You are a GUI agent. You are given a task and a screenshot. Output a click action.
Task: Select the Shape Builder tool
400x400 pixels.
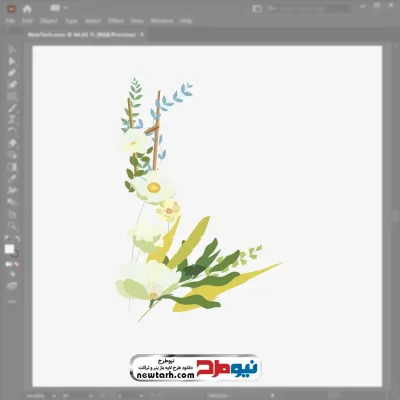pyautogui.click(x=12, y=155)
